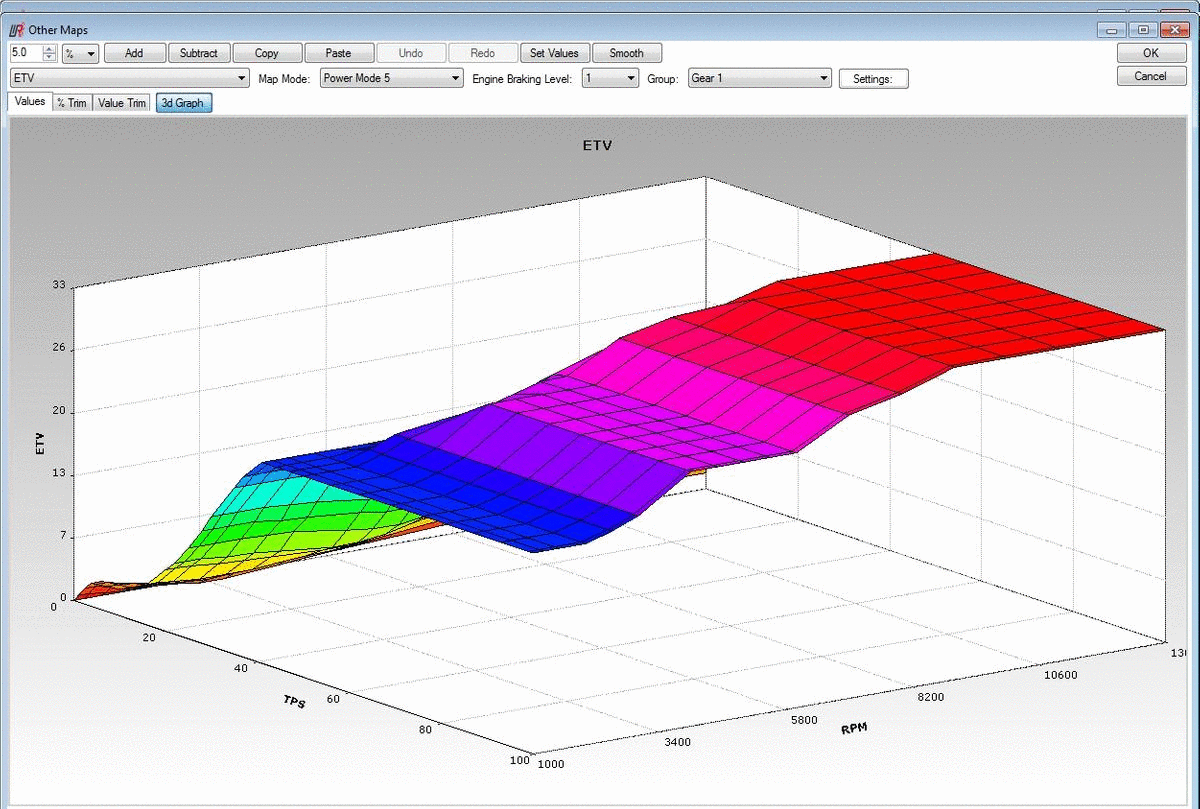Viewport: 1200px width, 809px height.
Task: Click the Copy button
Action: point(267,53)
